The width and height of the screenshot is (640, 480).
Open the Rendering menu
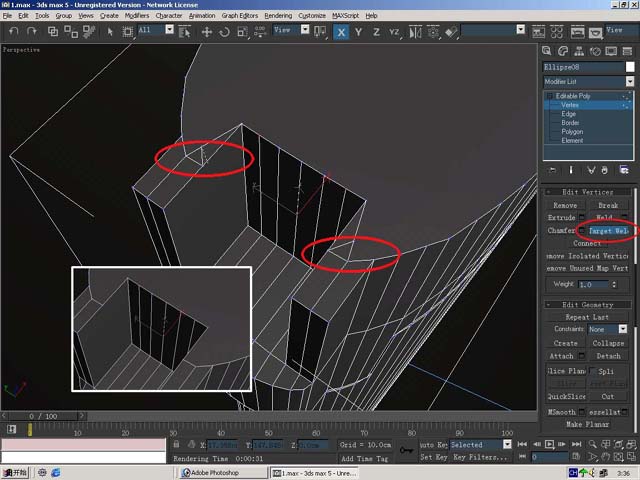point(278,16)
